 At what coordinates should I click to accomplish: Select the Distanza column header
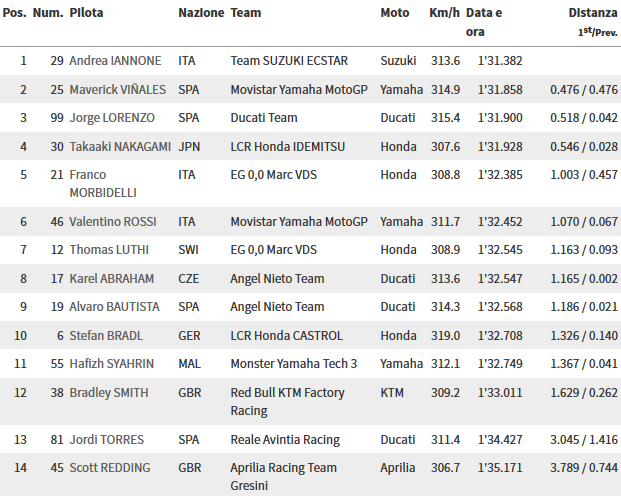coord(593,13)
